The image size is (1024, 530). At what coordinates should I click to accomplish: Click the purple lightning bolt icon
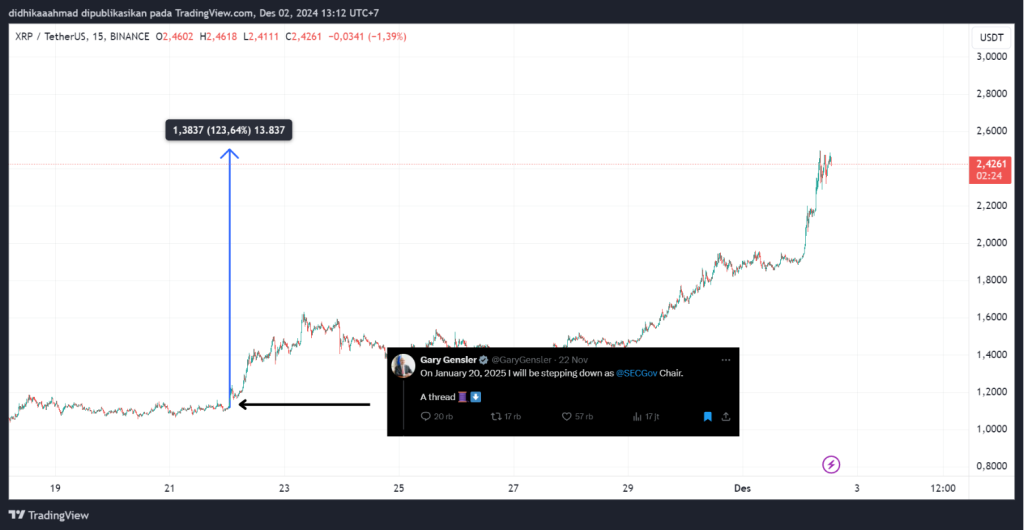coord(831,465)
